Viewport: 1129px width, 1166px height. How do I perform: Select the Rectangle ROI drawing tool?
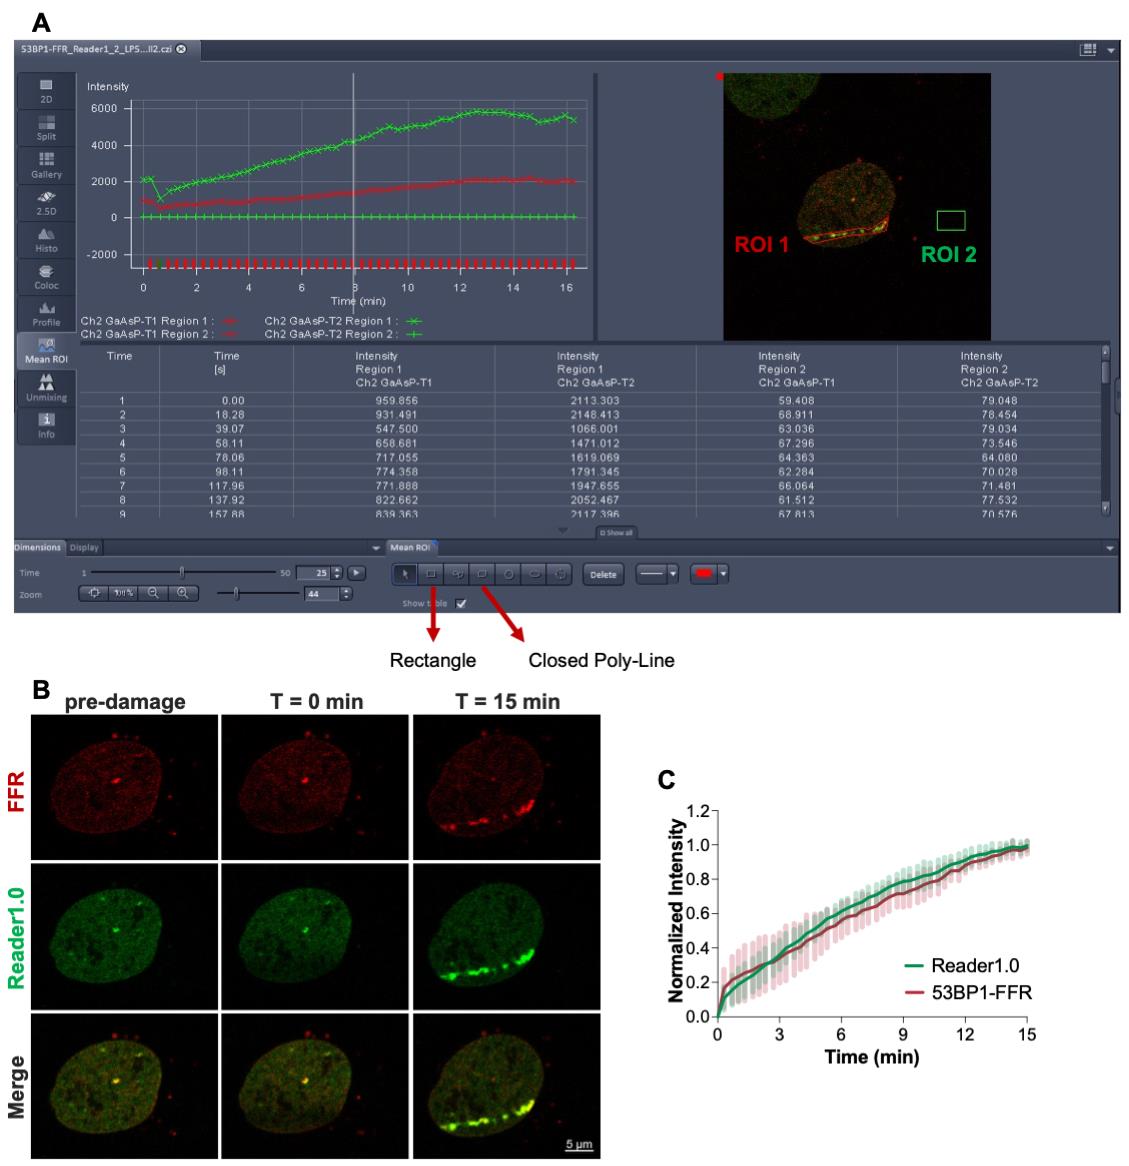point(431,574)
